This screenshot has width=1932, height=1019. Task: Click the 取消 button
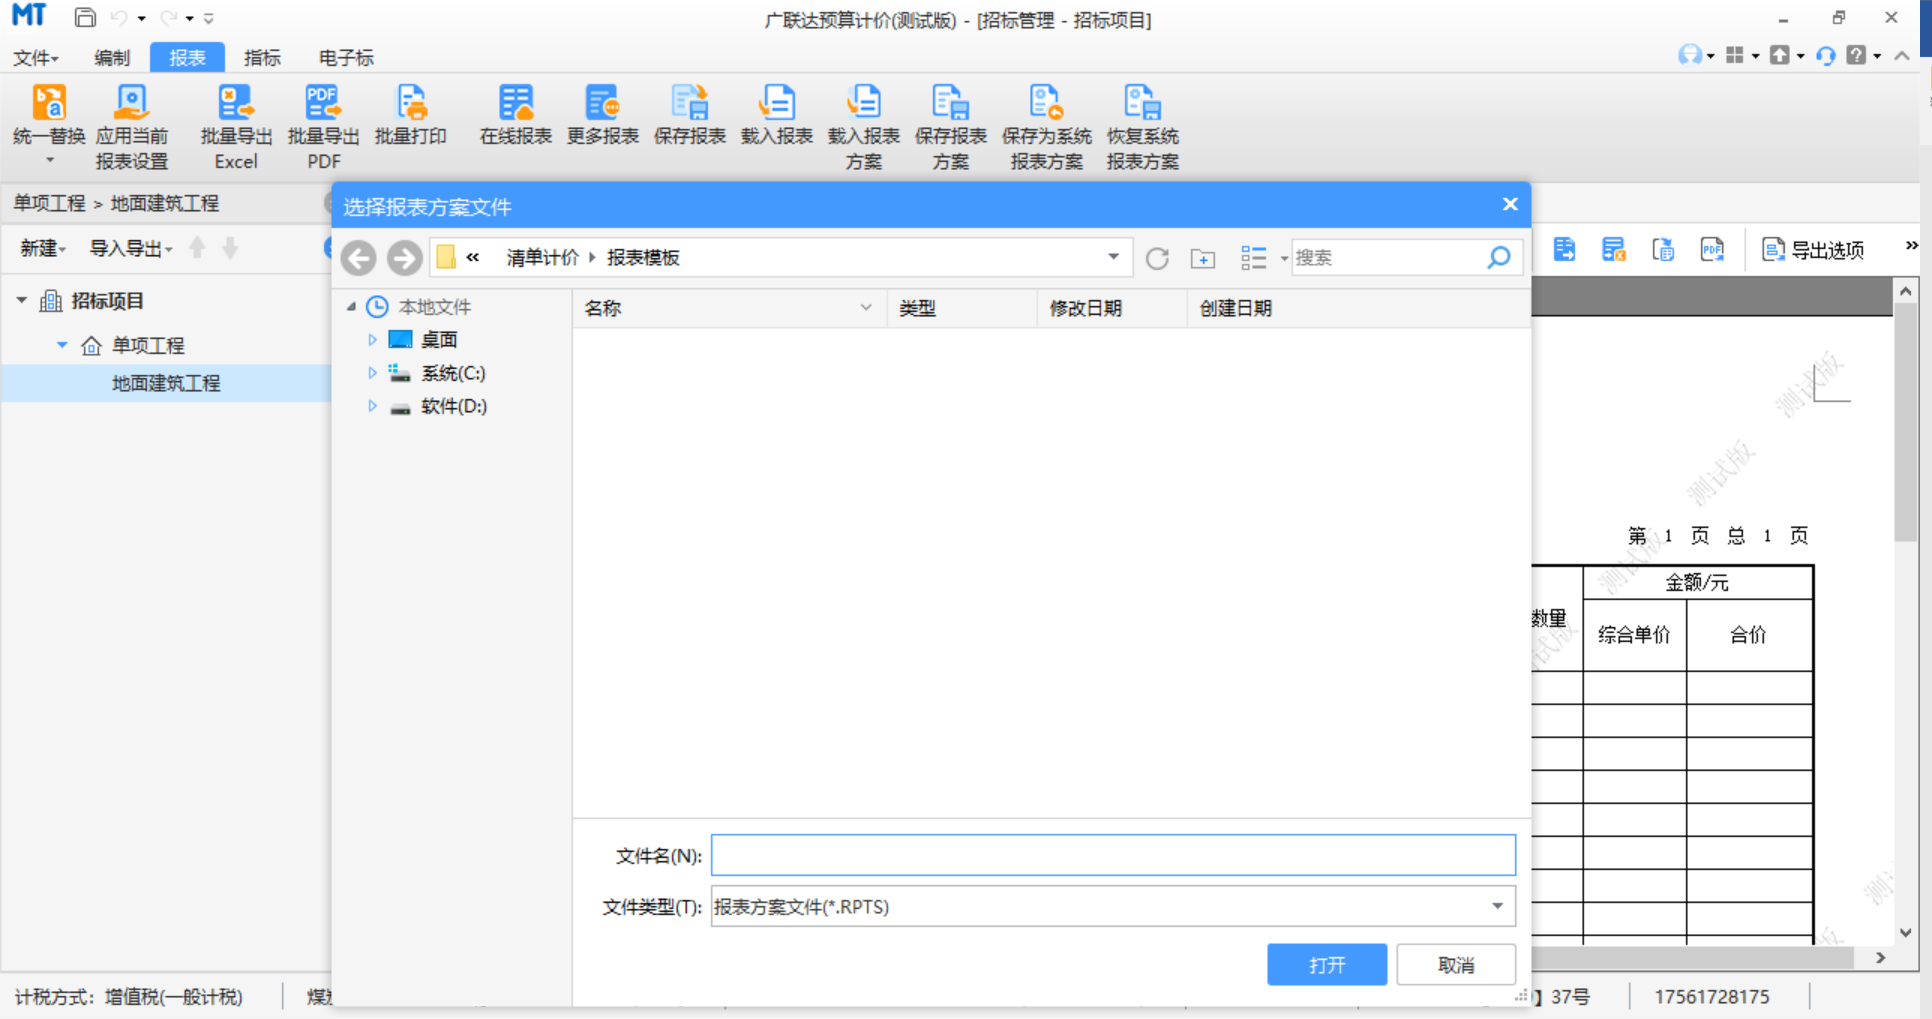click(1456, 965)
